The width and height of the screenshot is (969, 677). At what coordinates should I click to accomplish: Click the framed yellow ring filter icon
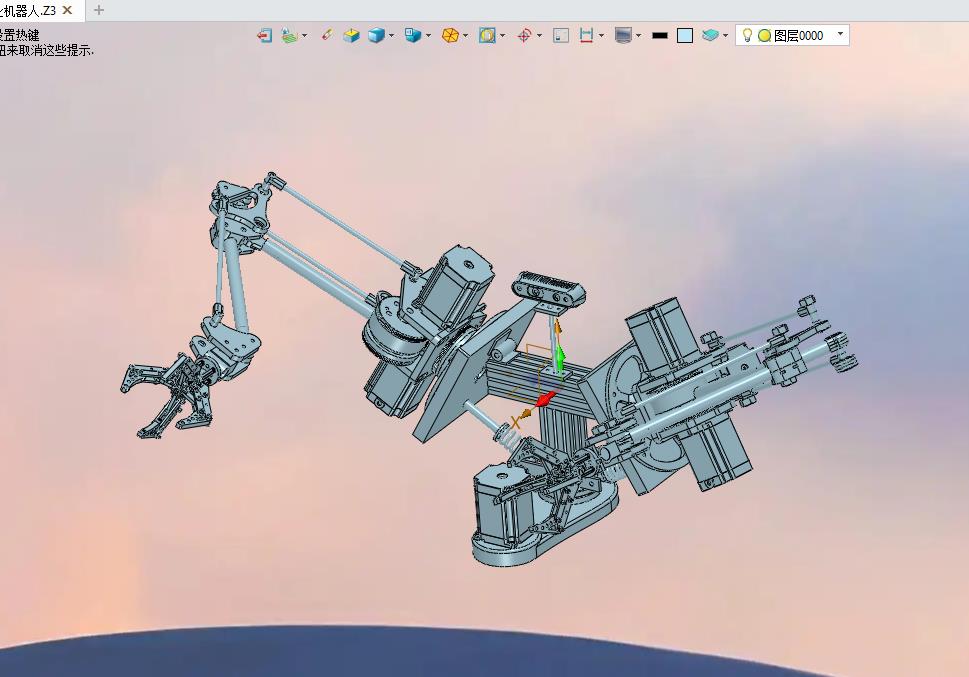coord(487,36)
